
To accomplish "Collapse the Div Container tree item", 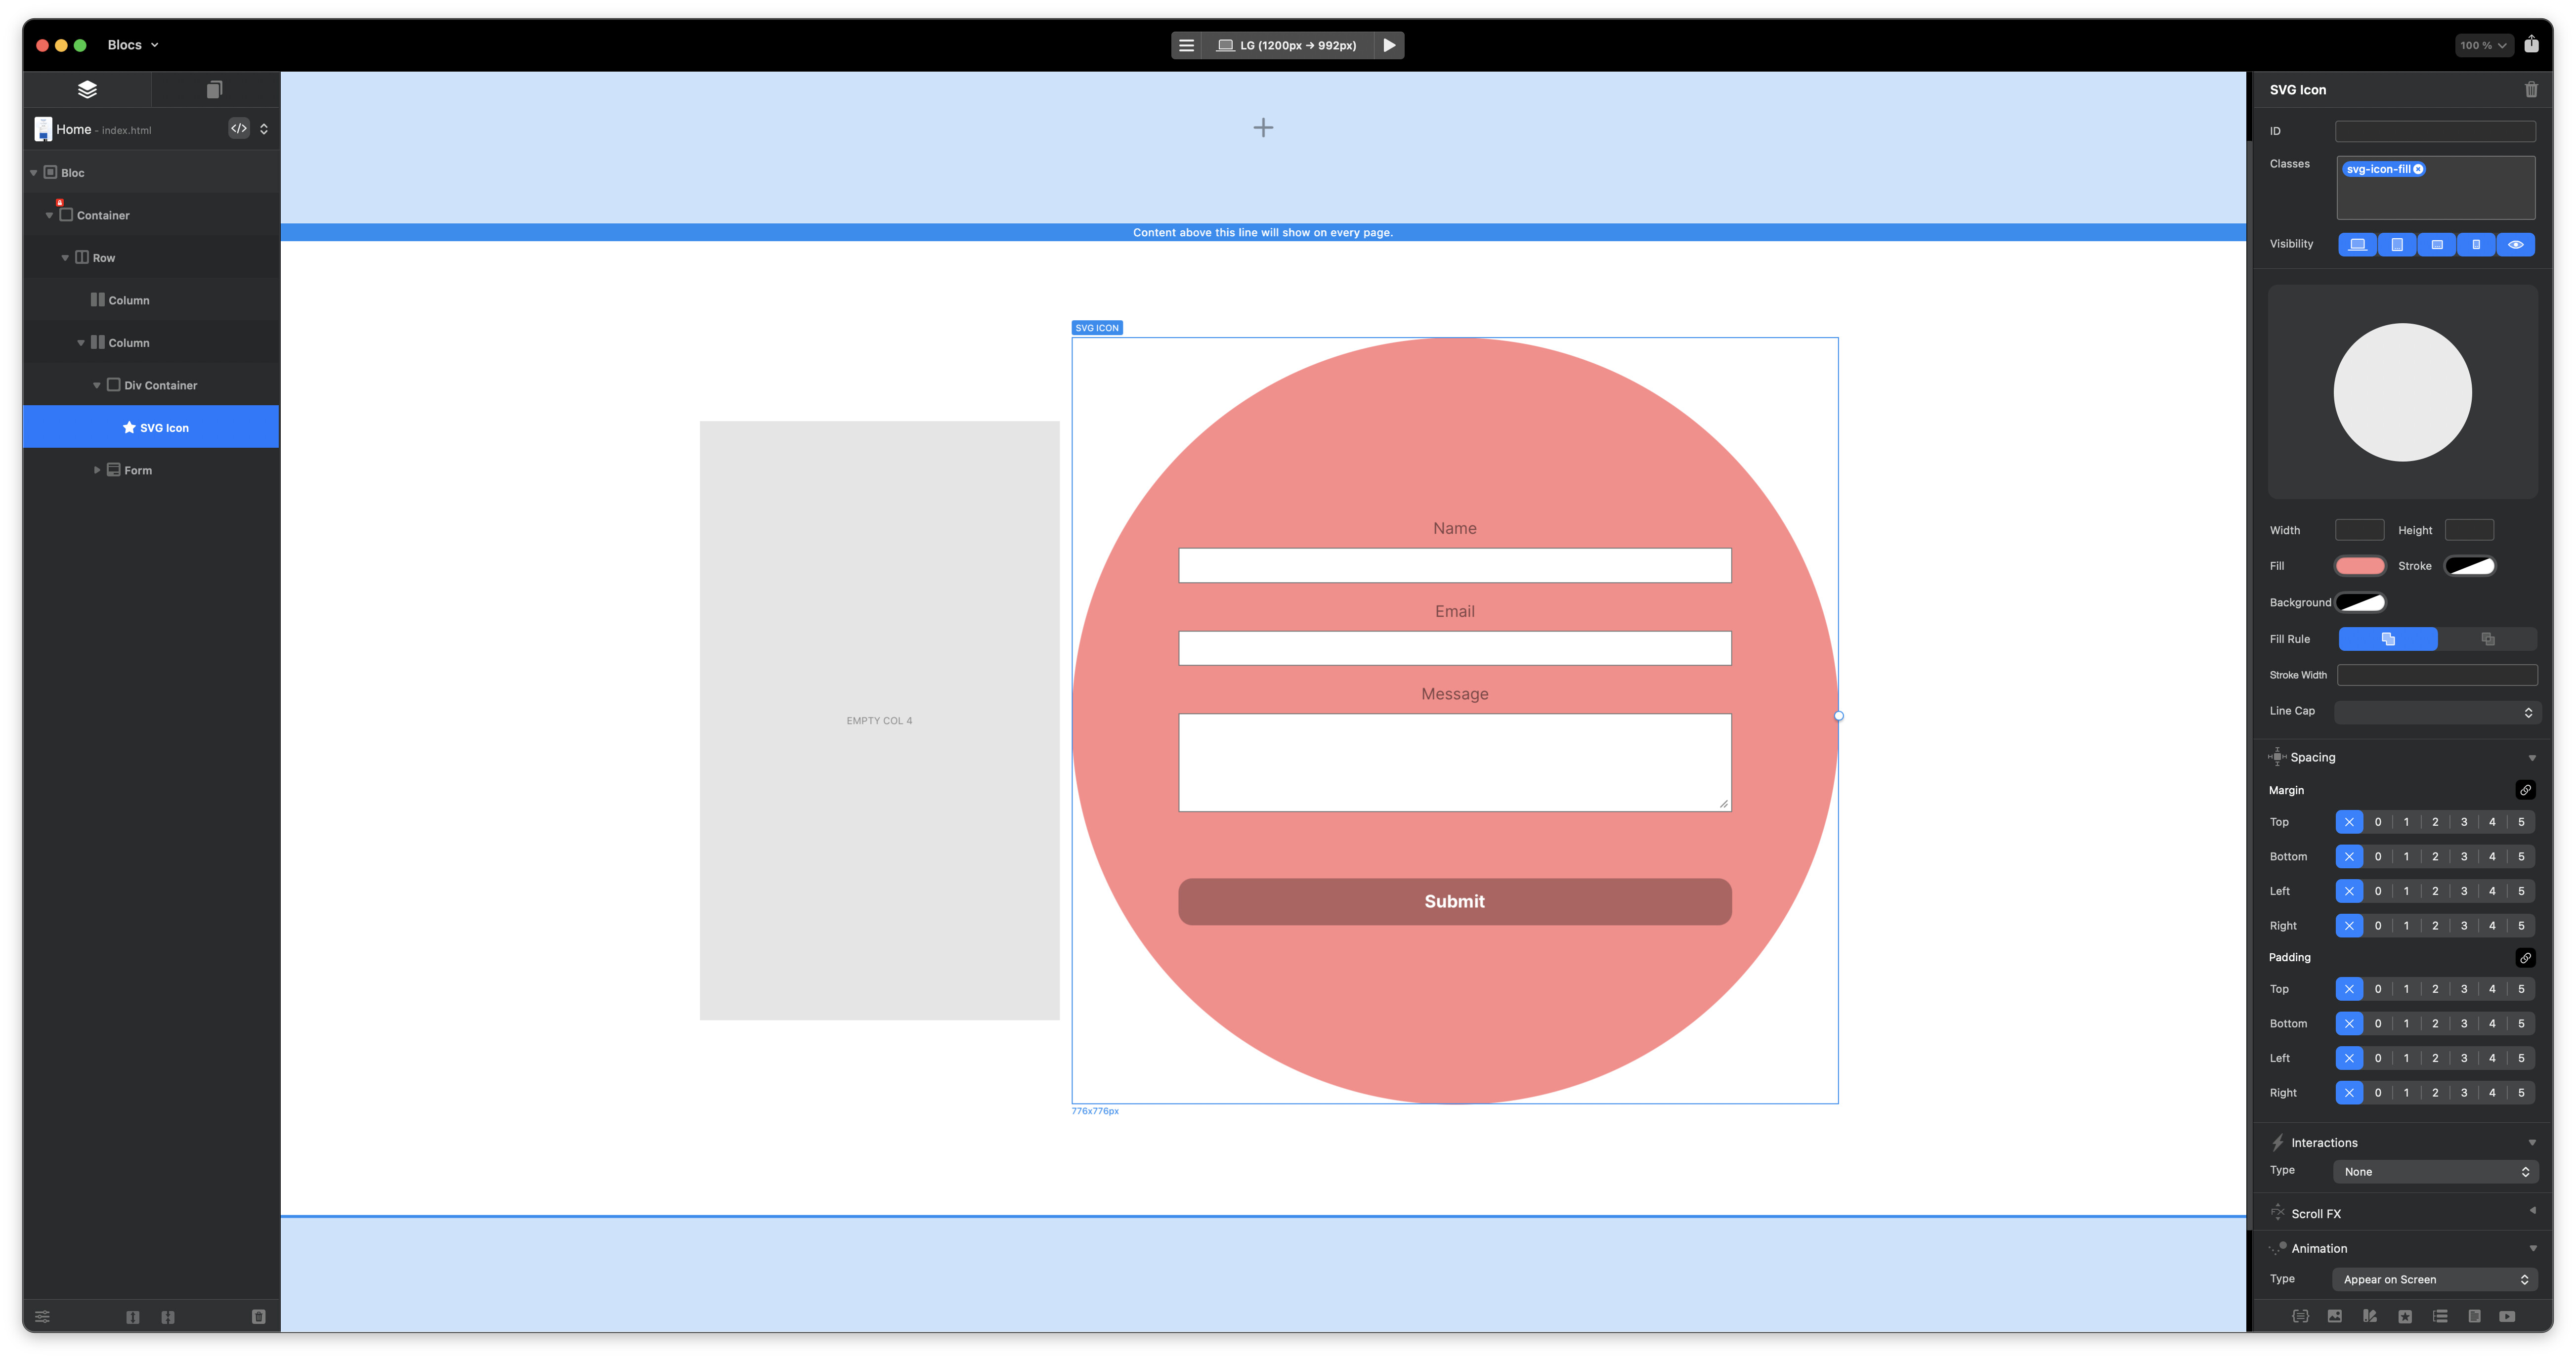I will coord(97,386).
